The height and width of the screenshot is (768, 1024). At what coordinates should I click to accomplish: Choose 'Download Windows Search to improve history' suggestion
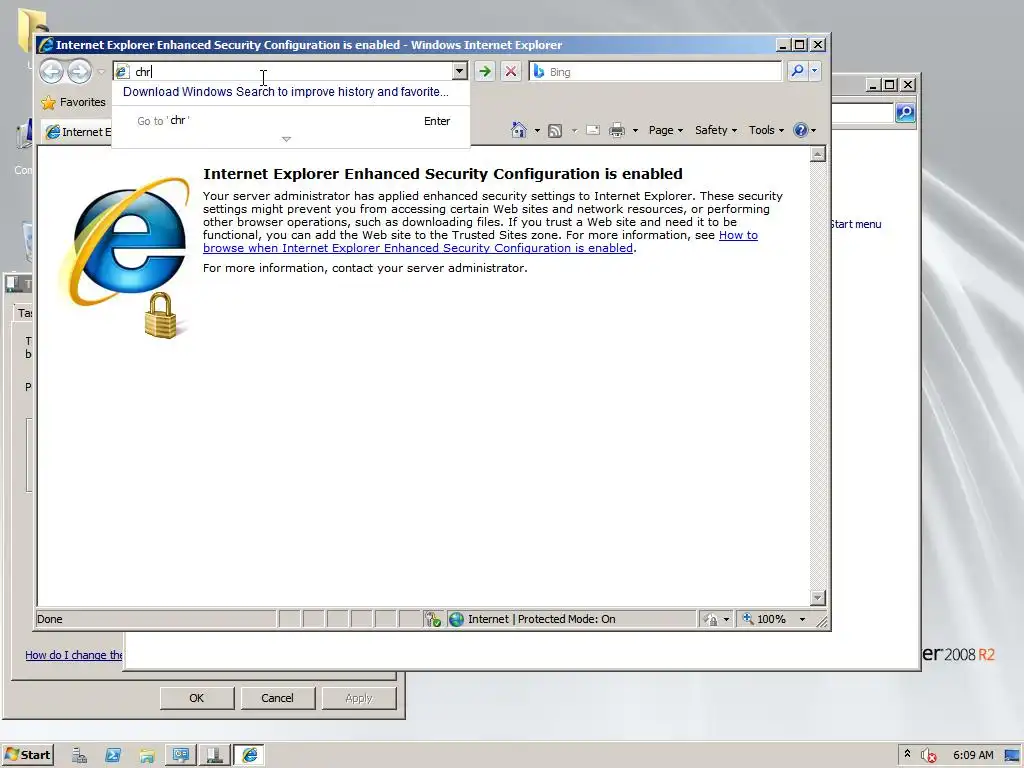(285, 91)
